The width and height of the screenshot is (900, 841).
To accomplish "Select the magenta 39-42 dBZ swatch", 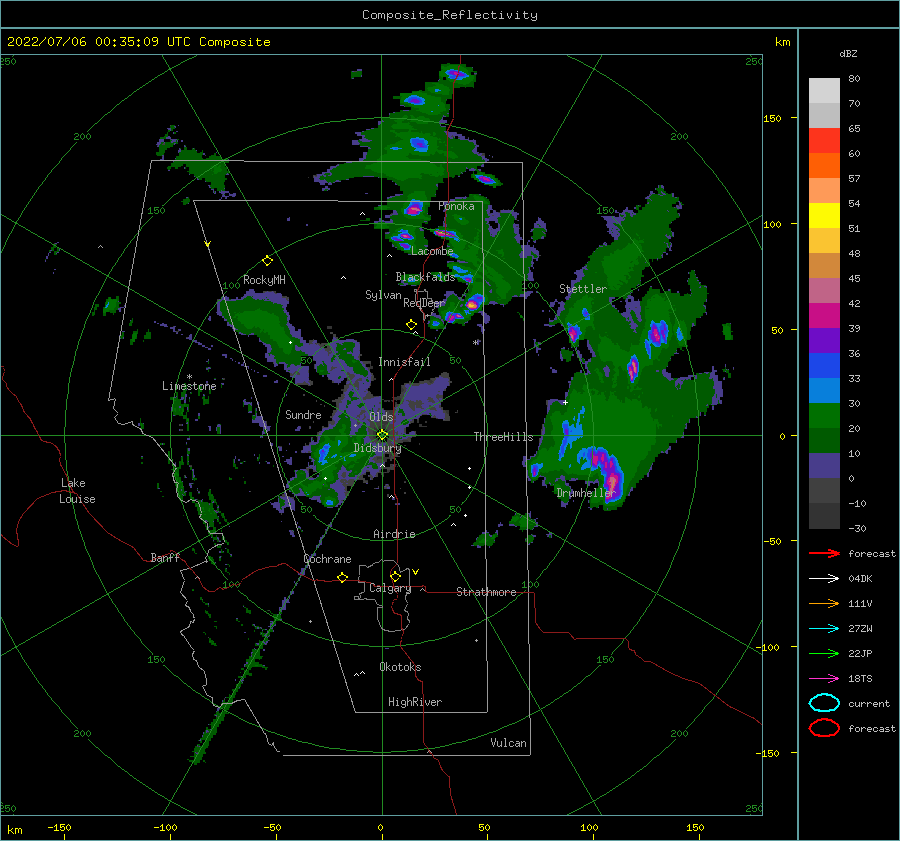I will click(x=824, y=316).
